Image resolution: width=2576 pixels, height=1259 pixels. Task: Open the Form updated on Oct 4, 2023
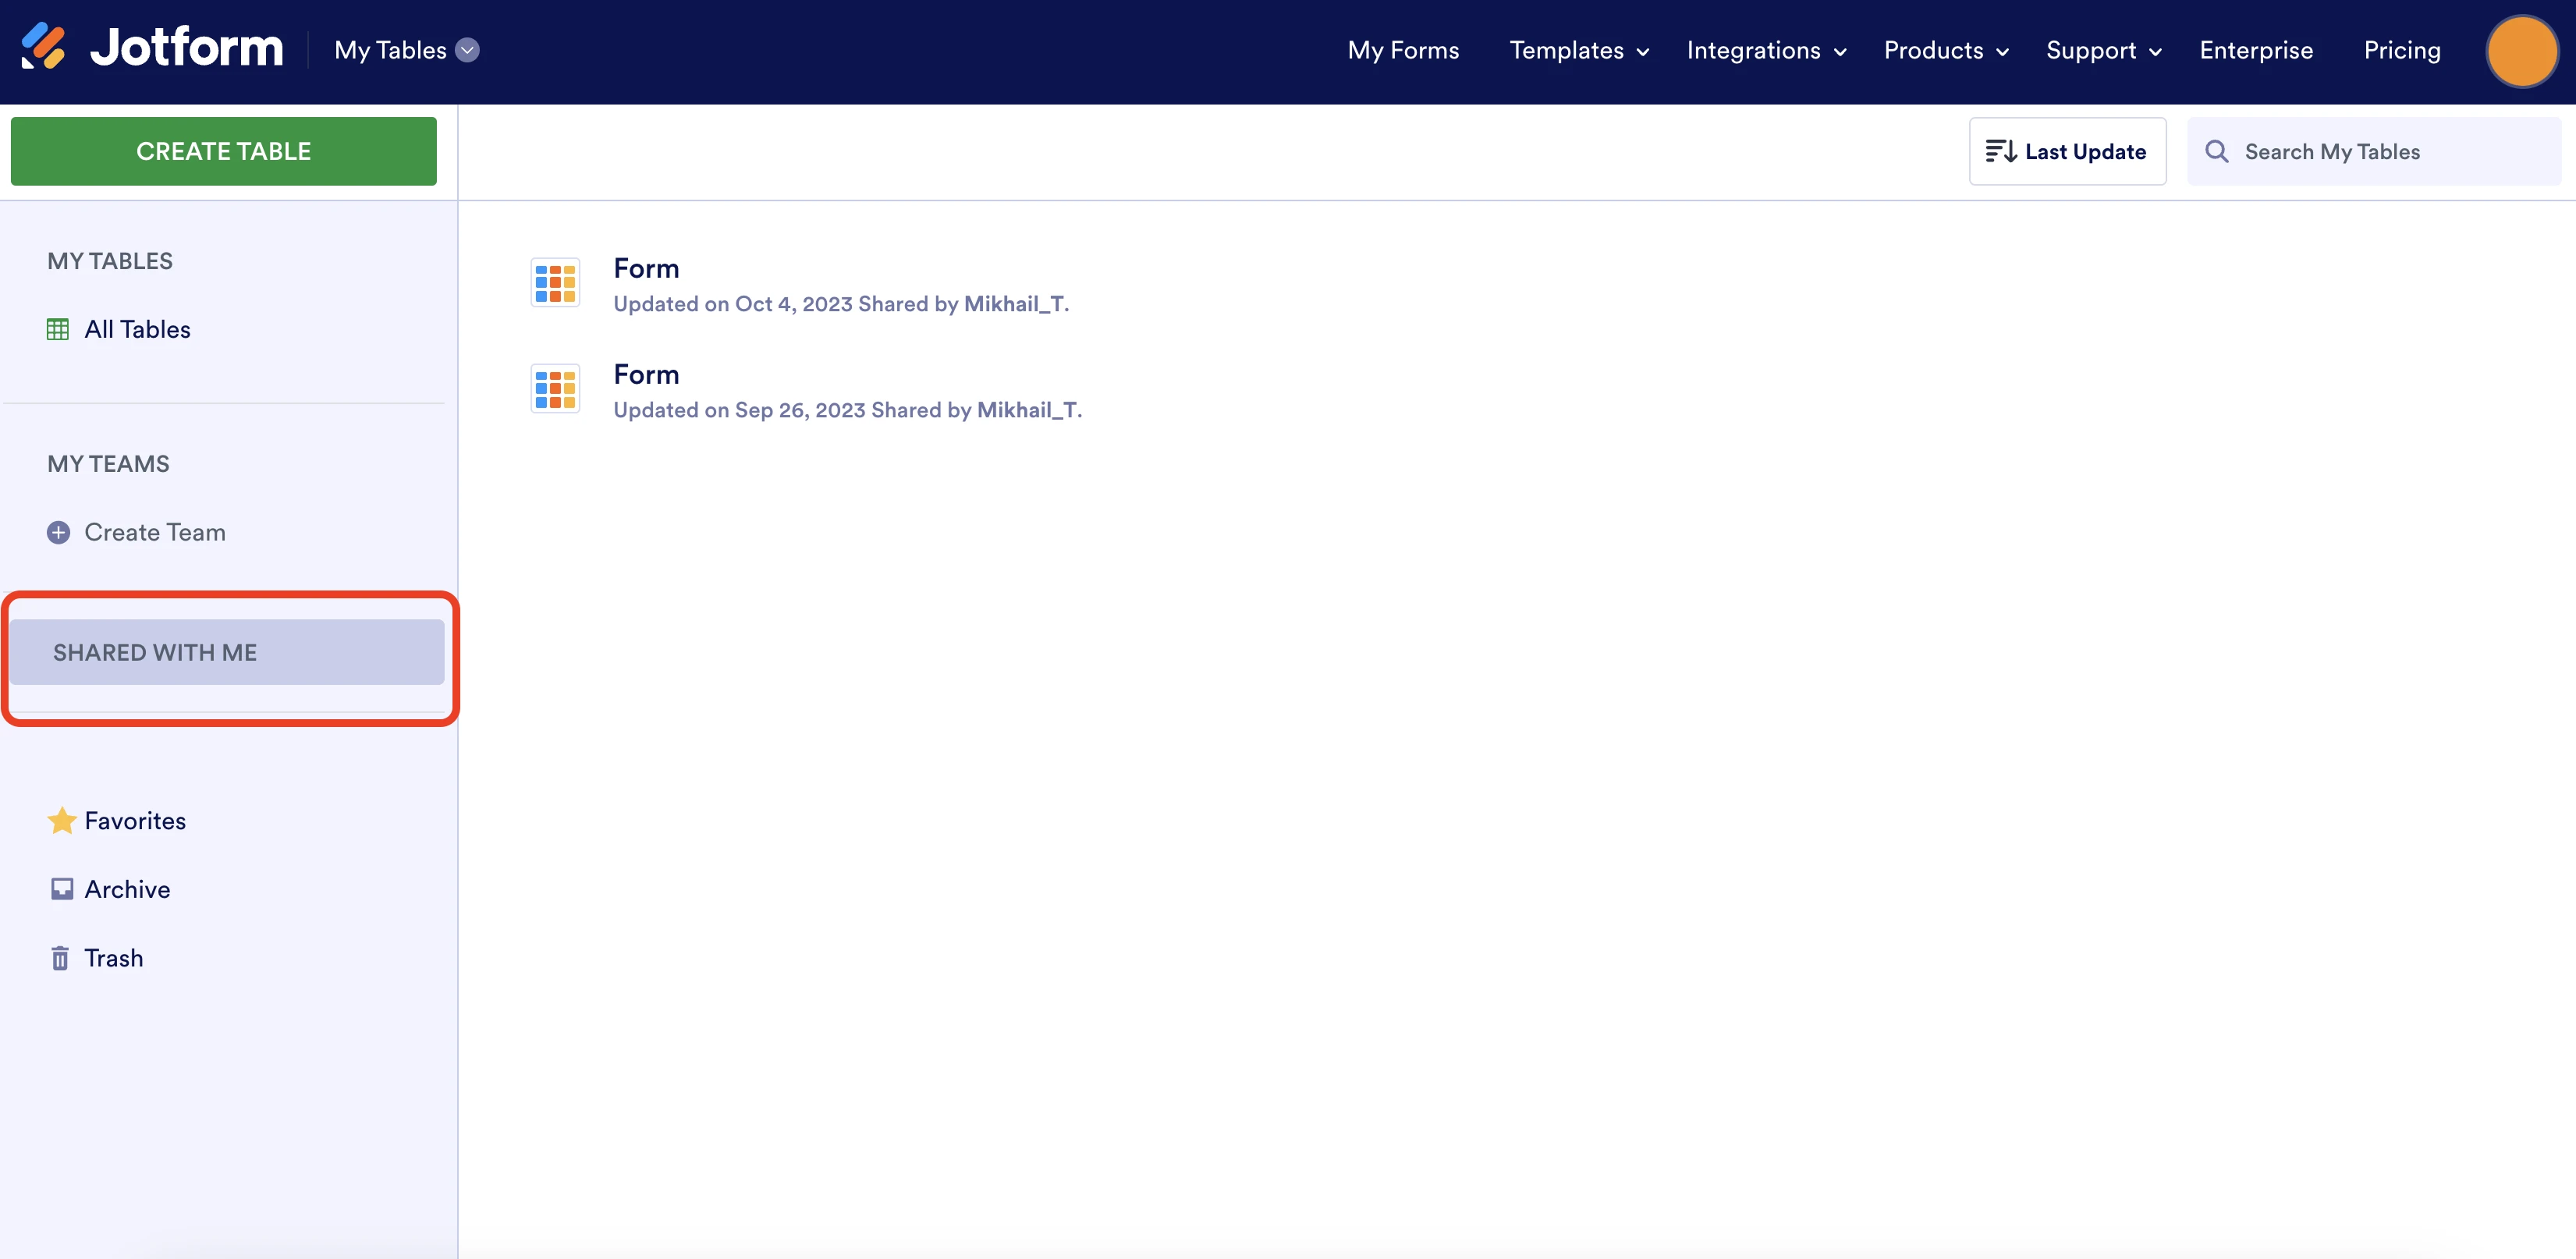(646, 268)
